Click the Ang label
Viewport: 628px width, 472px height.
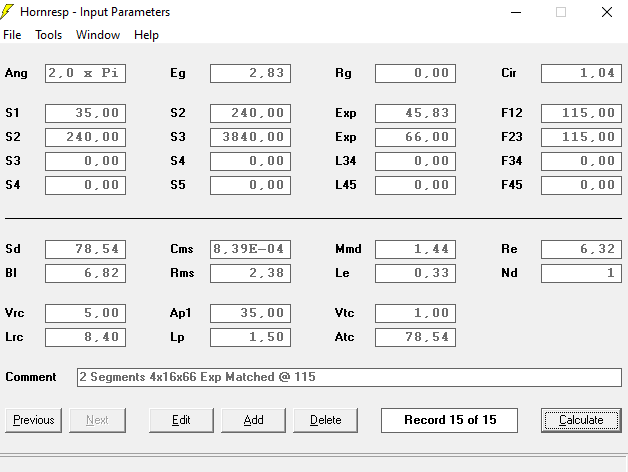tap(16, 73)
